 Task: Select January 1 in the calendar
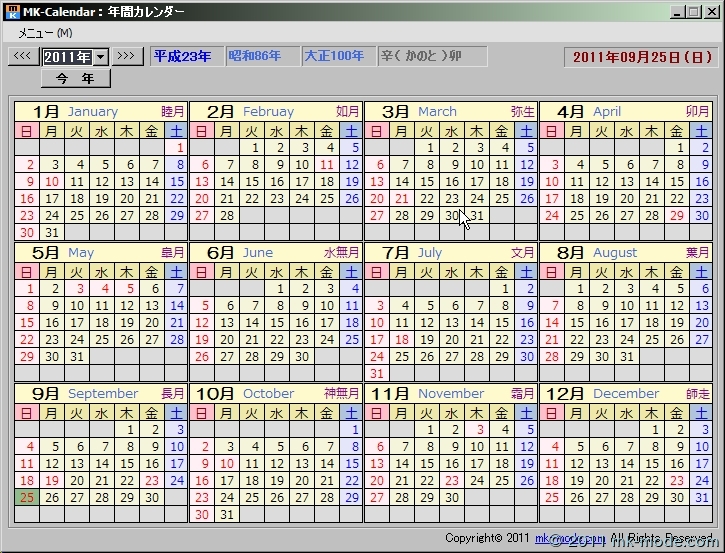click(x=176, y=147)
